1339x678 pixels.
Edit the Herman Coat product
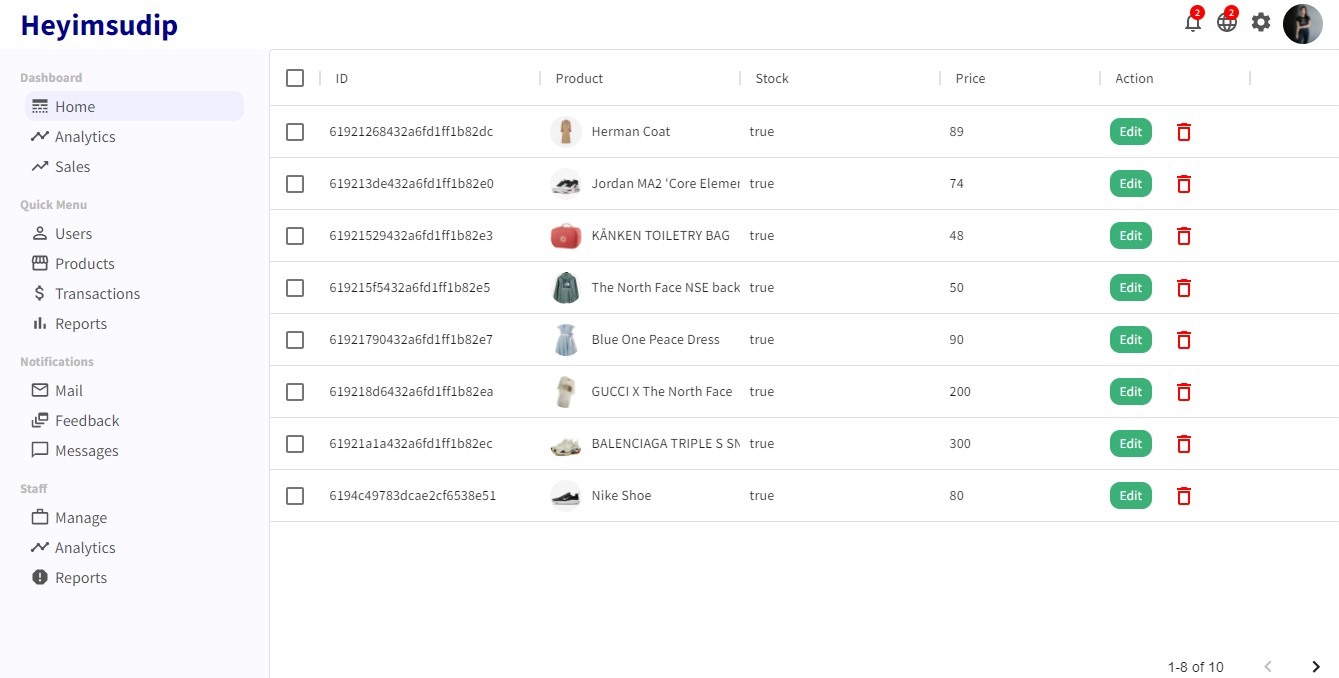(x=1130, y=132)
